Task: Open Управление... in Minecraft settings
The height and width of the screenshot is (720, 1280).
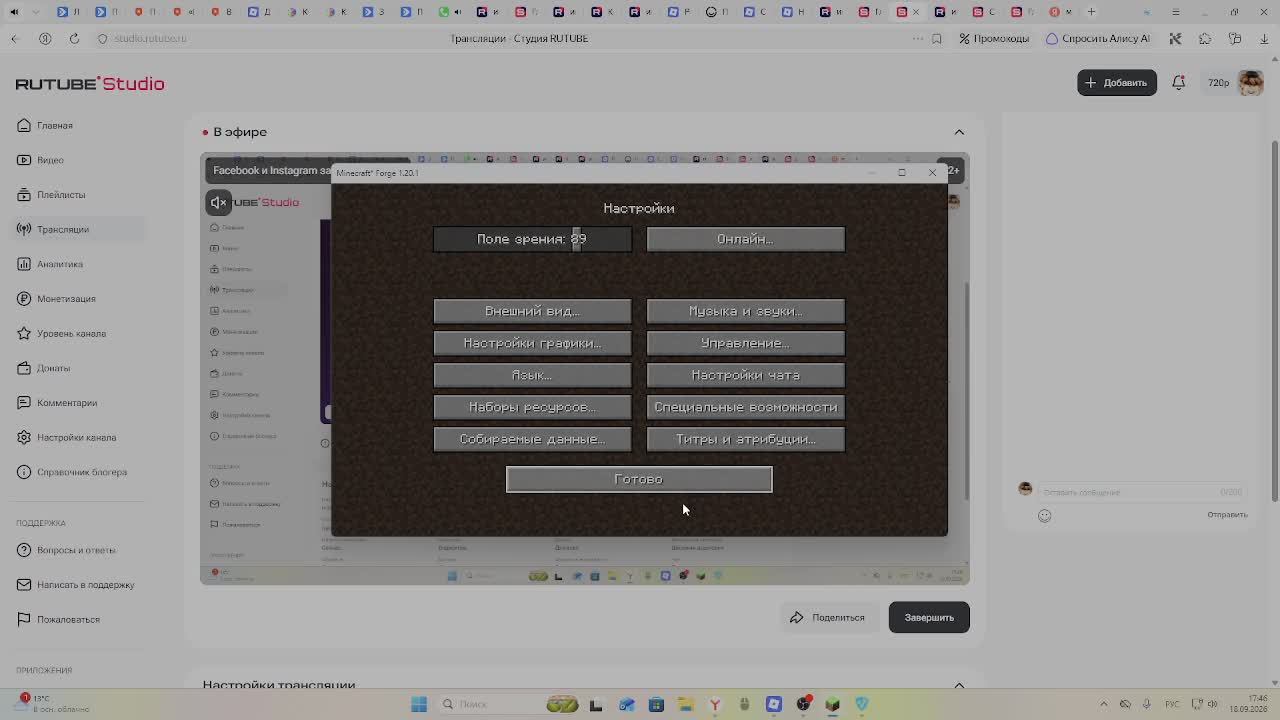Action: tap(746, 343)
